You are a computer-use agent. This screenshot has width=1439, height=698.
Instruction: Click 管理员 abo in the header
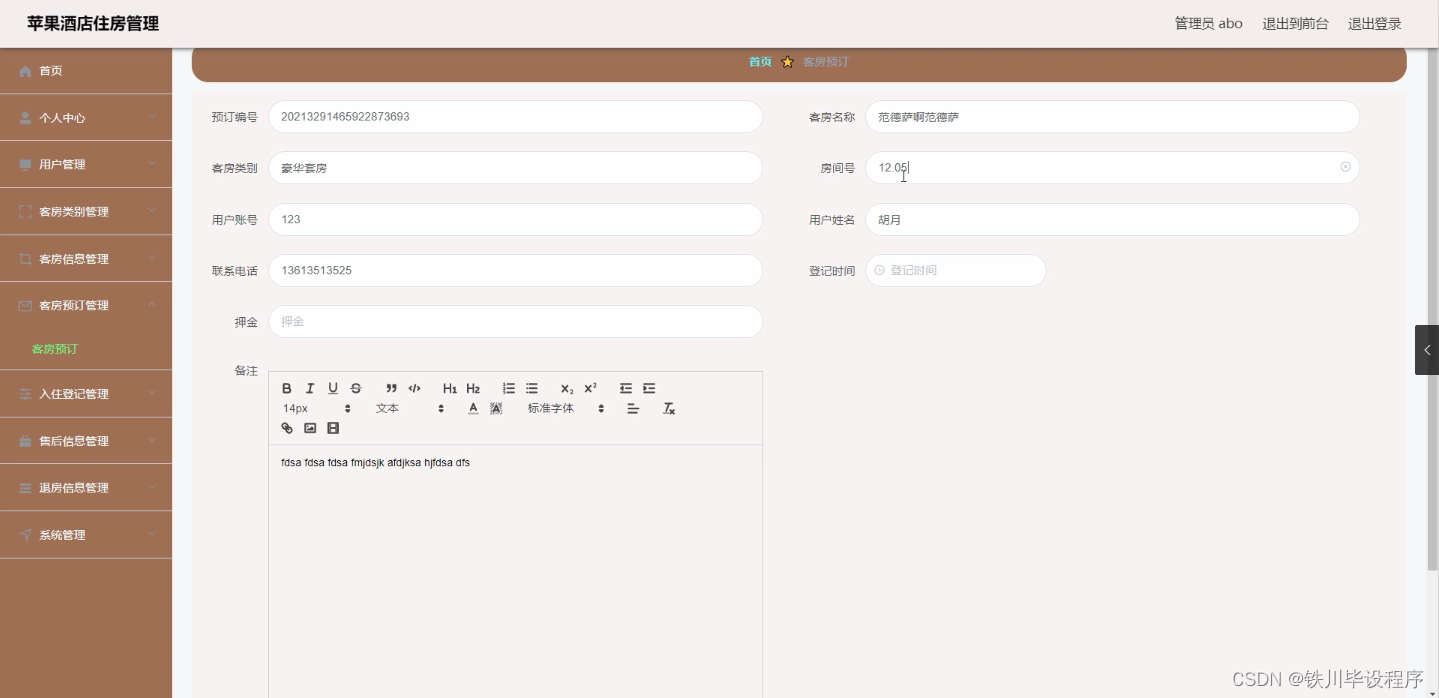1208,24
